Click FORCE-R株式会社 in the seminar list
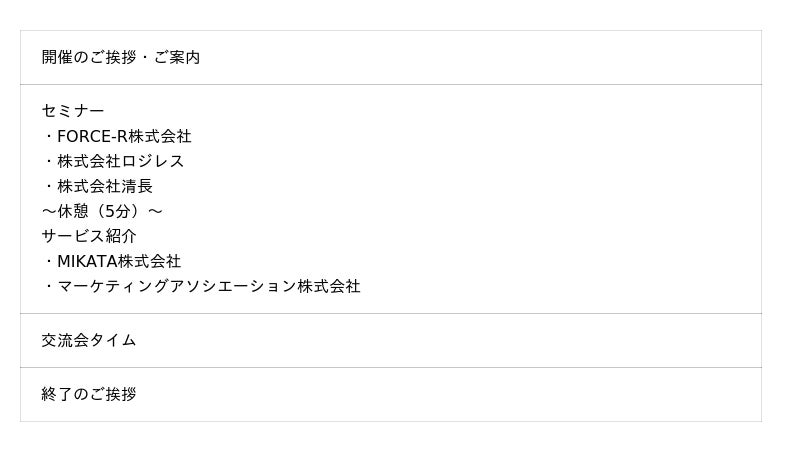The image size is (800, 452). (124, 136)
